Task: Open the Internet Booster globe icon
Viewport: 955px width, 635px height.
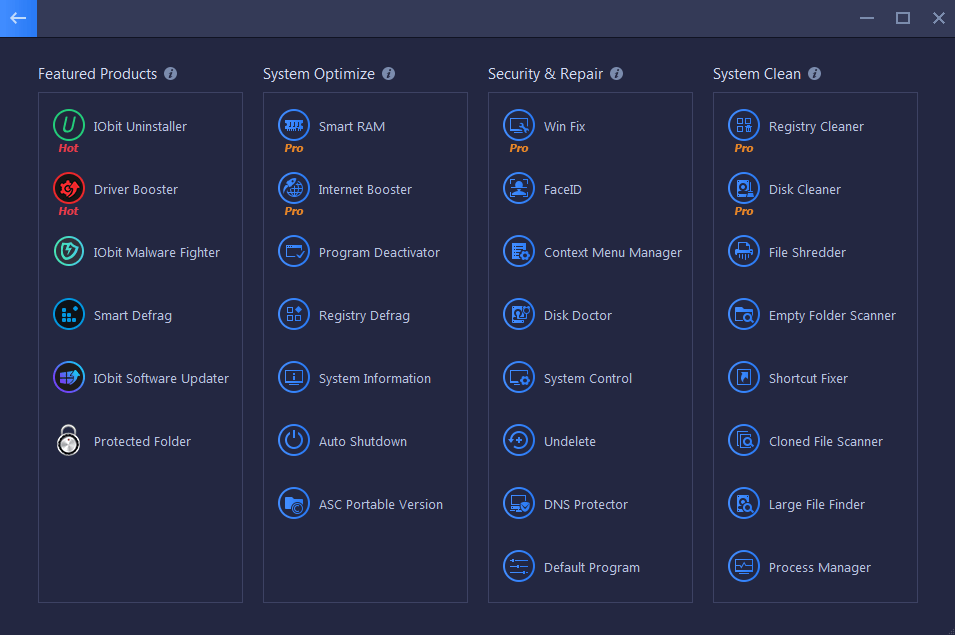Action: pos(294,188)
